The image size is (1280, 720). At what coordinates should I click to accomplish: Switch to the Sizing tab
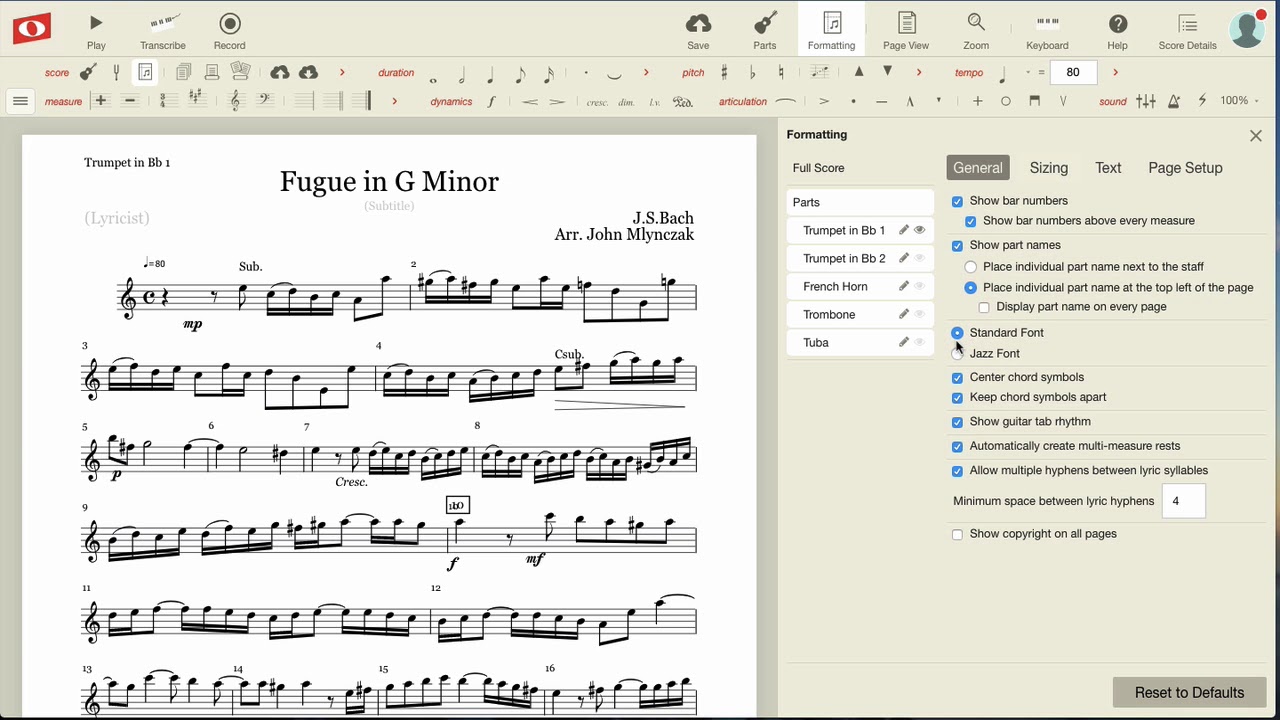(1049, 168)
